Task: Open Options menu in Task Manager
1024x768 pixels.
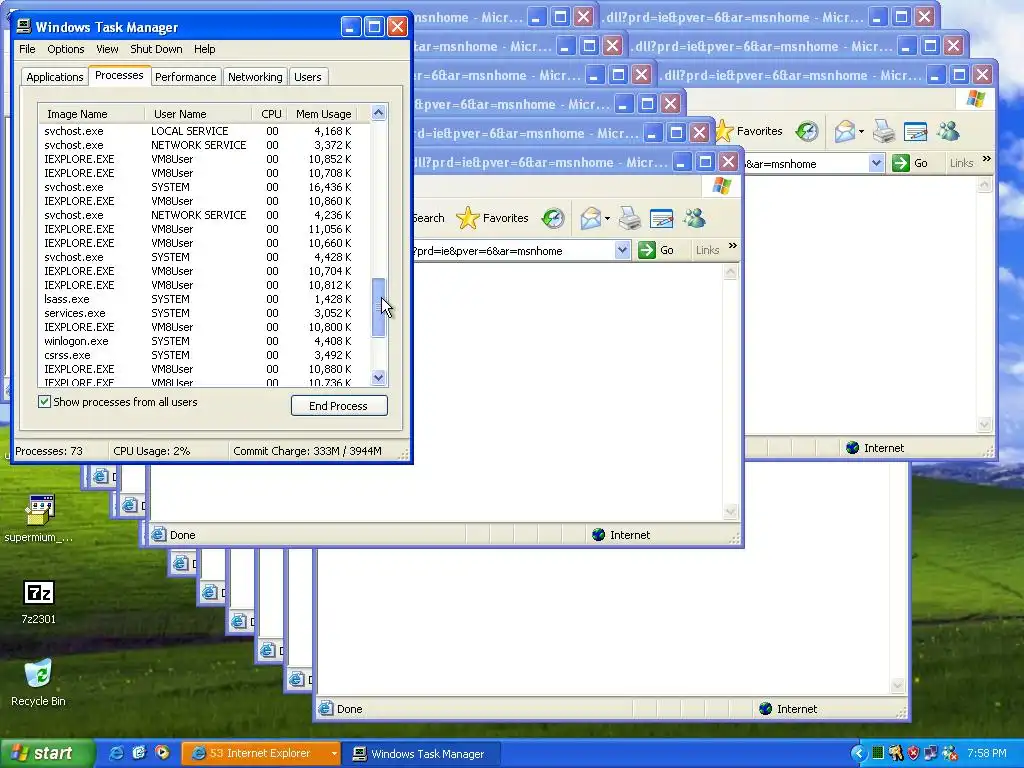Action: click(x=65, y=49)
